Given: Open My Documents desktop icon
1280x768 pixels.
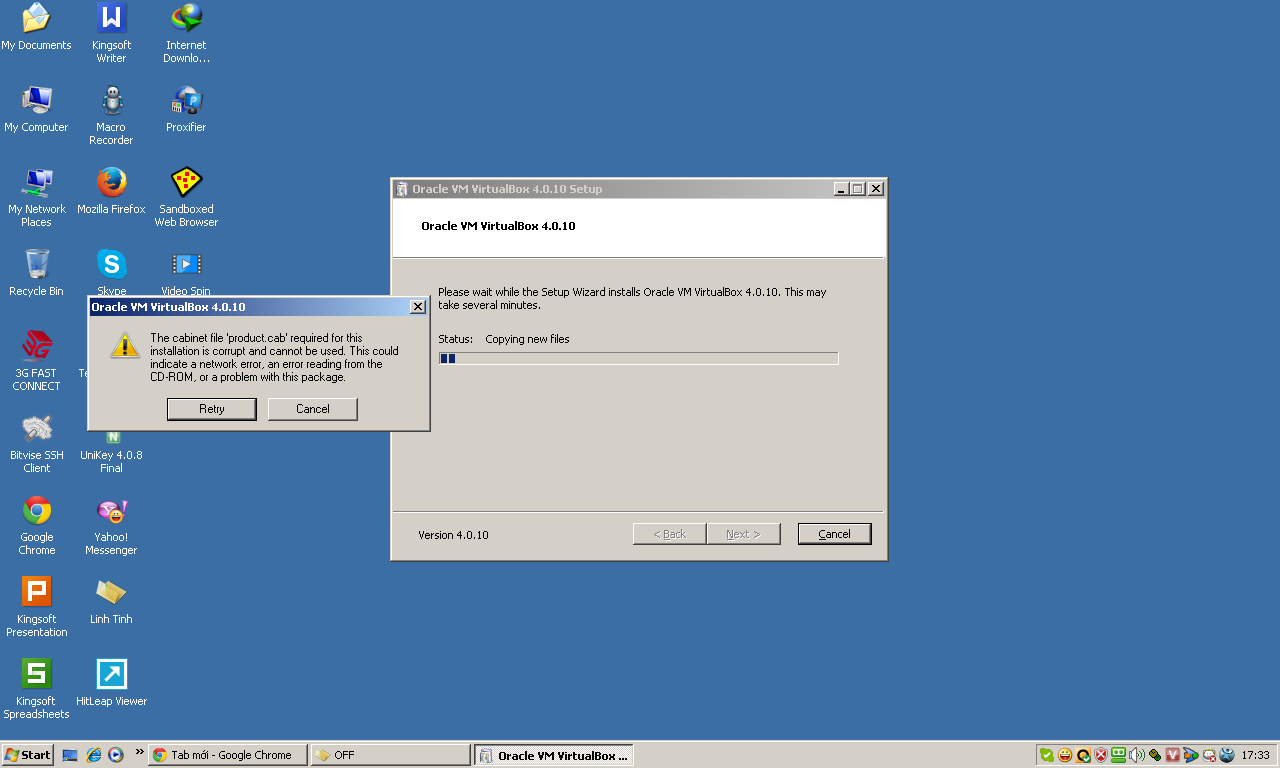Looking at the screenshot, I should click(x=36, y=27).
